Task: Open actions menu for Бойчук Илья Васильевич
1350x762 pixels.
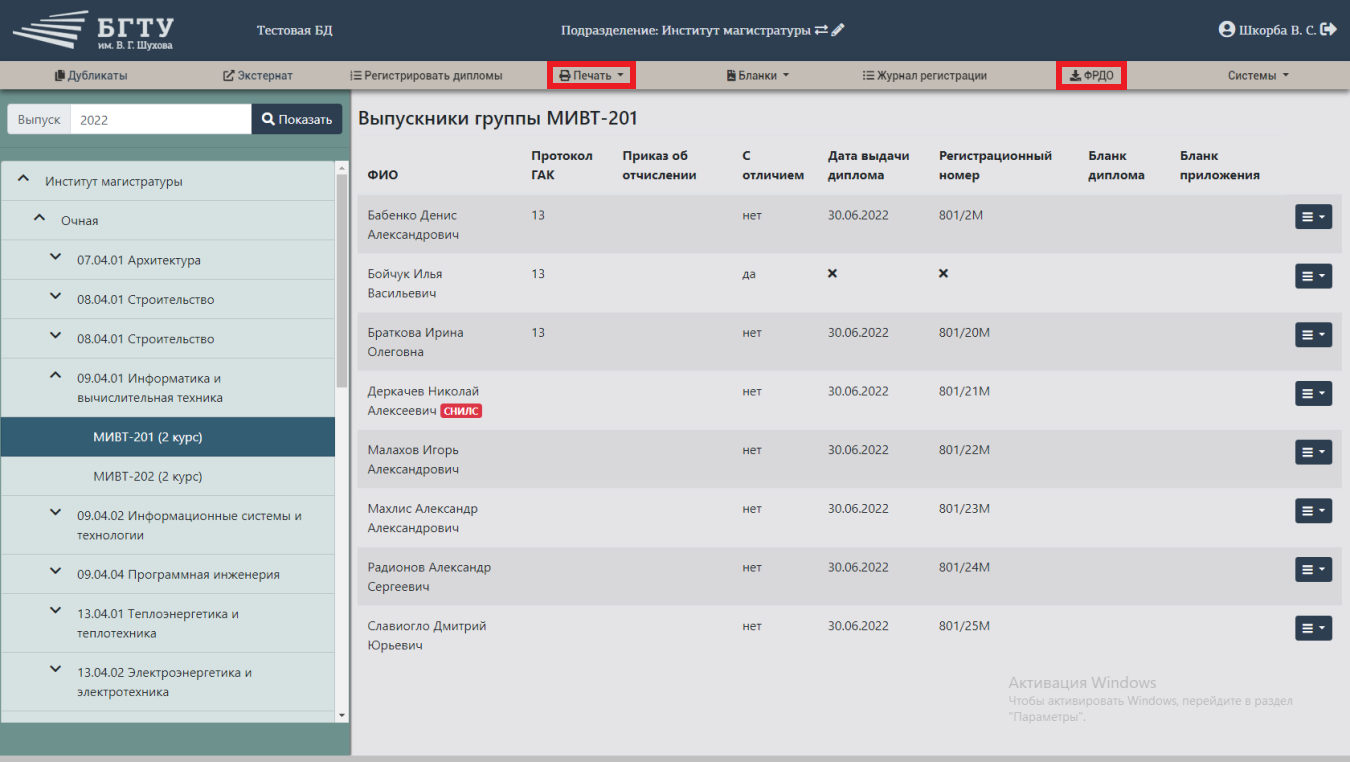Action: (x=1313, y=276)
